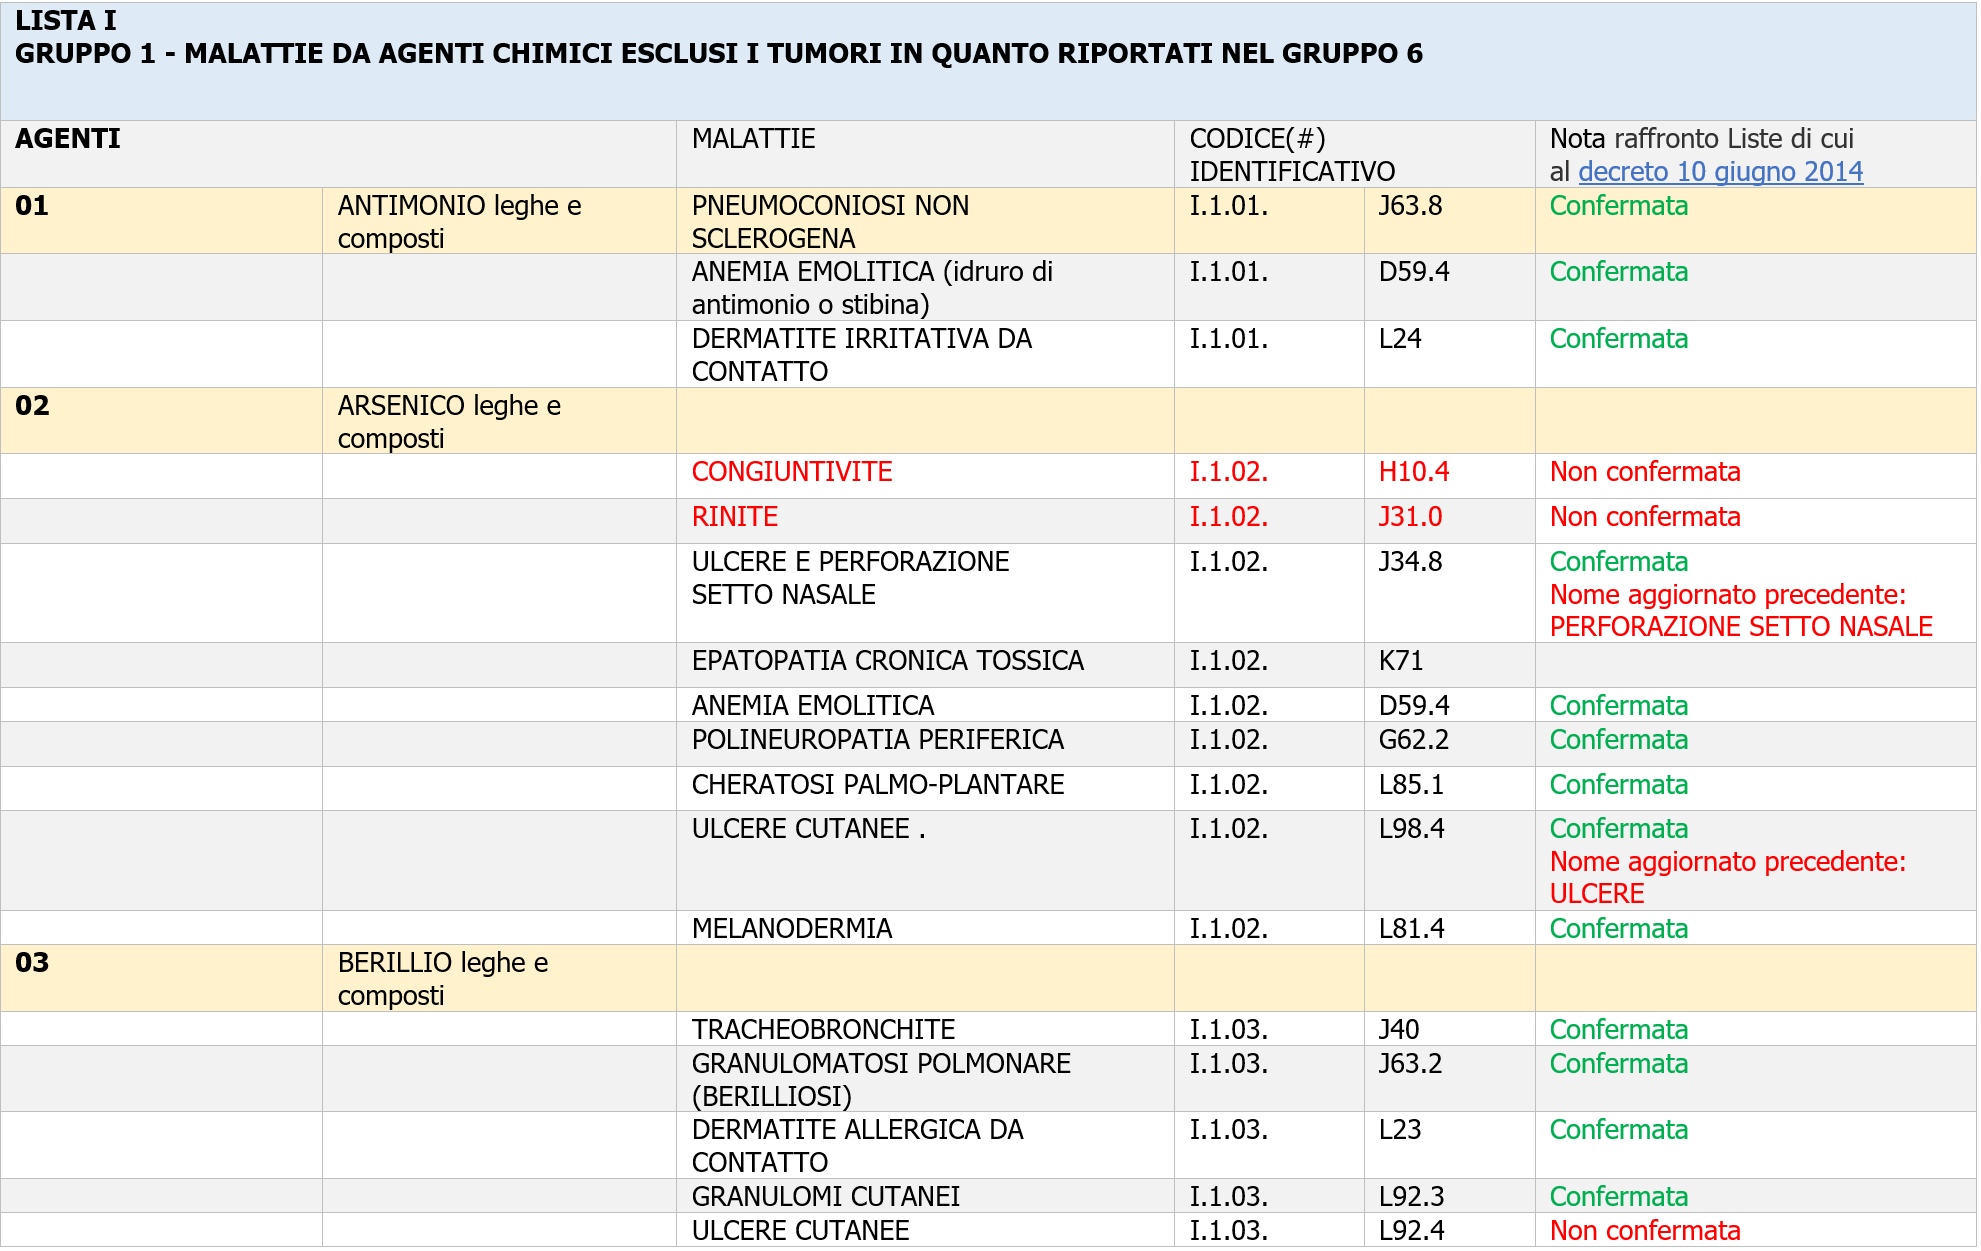Select the RINITE red entry
This screenshot has height=1251, width=1981.
click(x=735, y=517)
